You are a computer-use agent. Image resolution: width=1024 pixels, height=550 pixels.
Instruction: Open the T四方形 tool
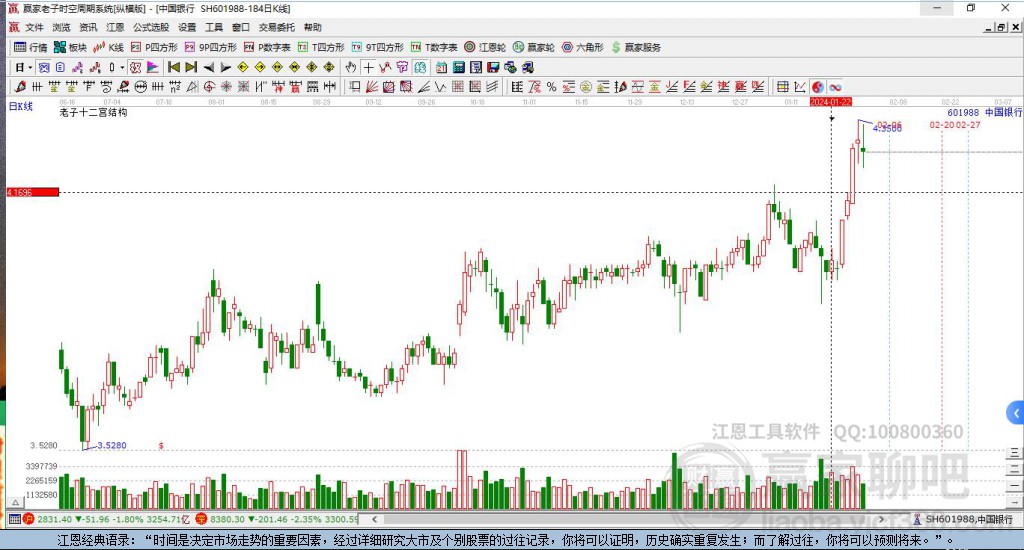coord(321,47)
